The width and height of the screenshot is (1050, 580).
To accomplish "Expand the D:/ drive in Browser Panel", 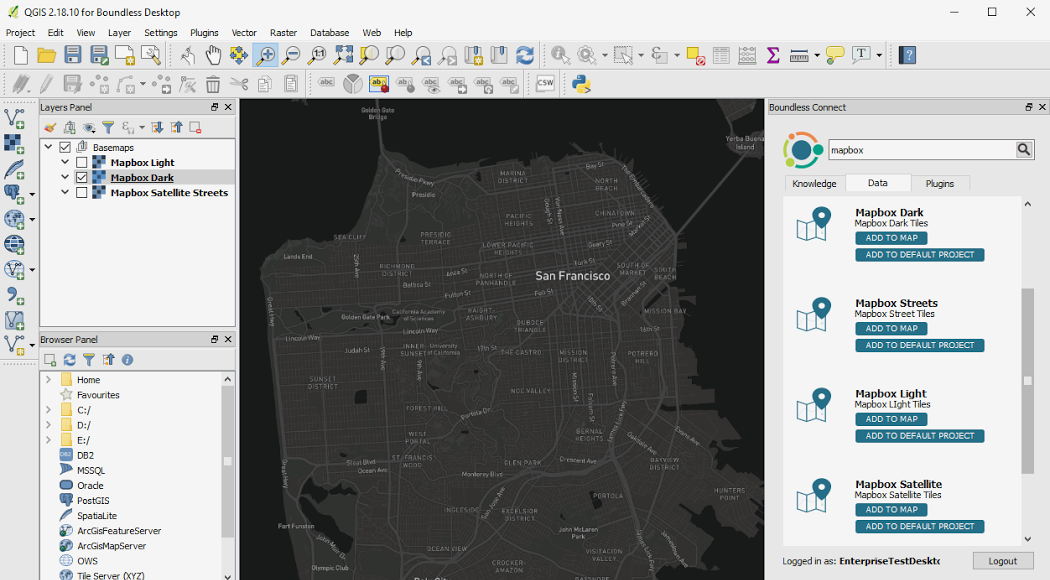I will (48, 425).
